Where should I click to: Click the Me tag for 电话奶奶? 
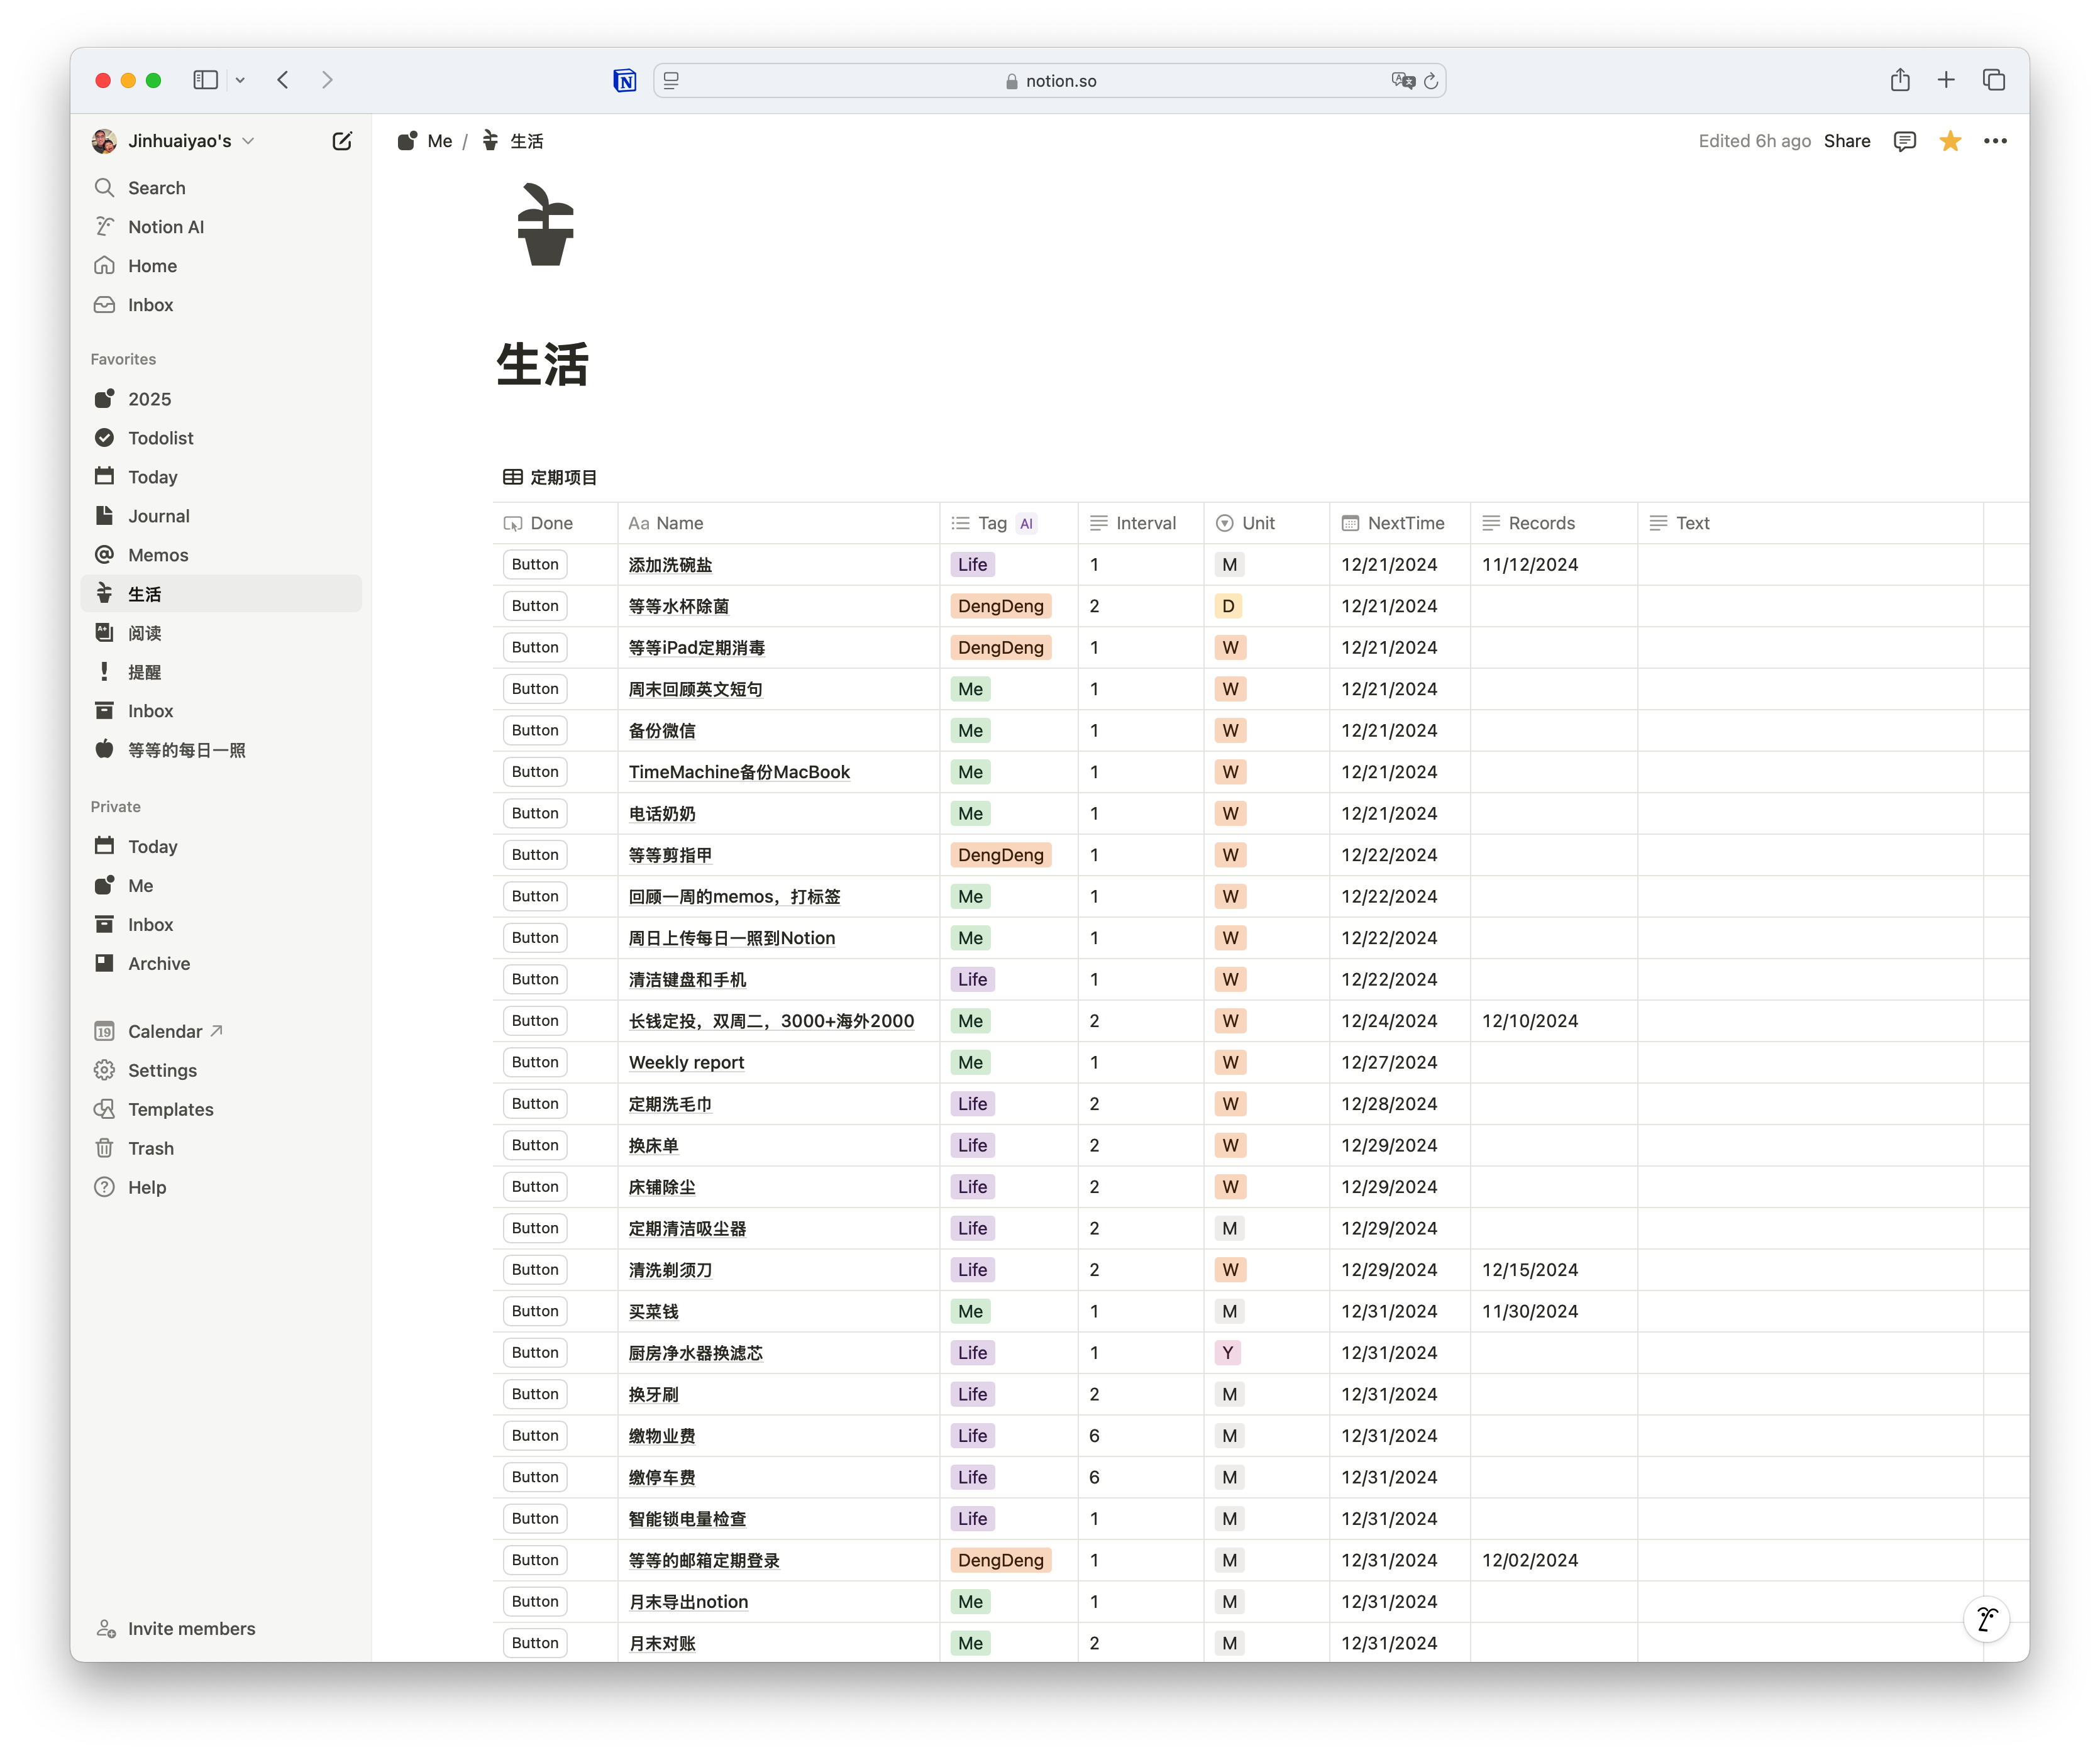coord(970,814)
